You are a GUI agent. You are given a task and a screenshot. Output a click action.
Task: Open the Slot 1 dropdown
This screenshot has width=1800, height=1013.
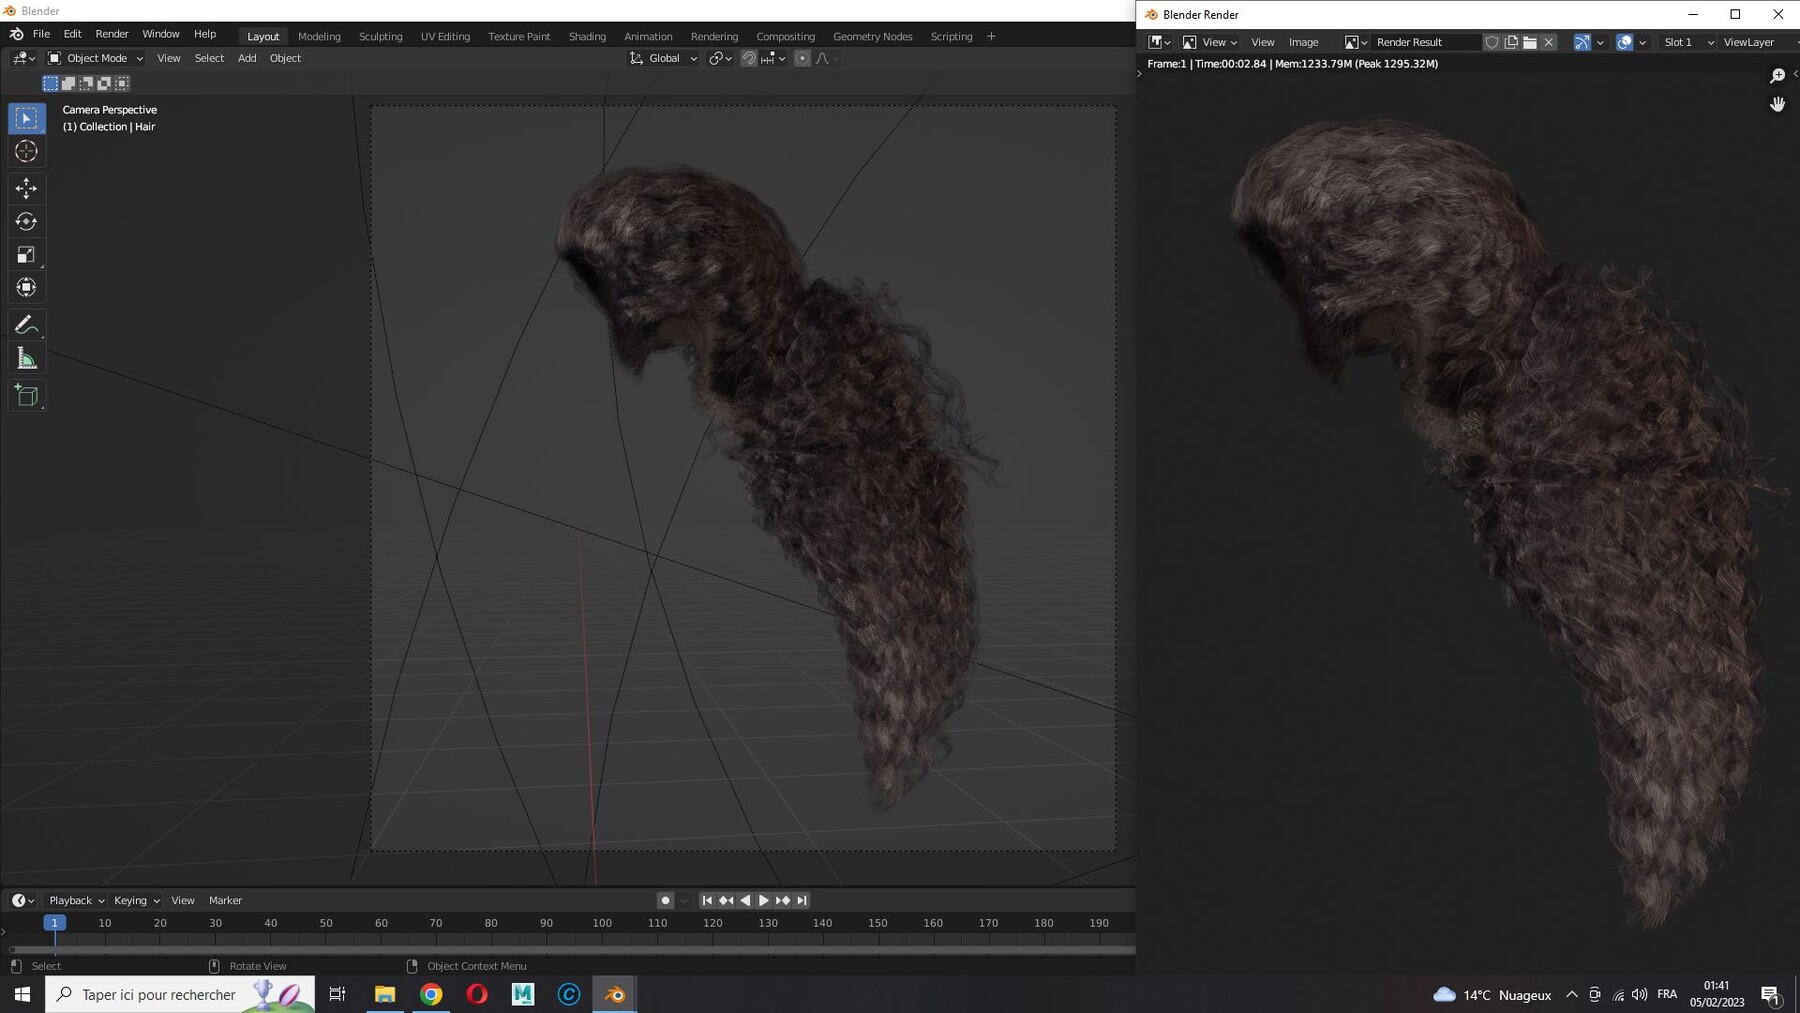tap(1688, 42)
